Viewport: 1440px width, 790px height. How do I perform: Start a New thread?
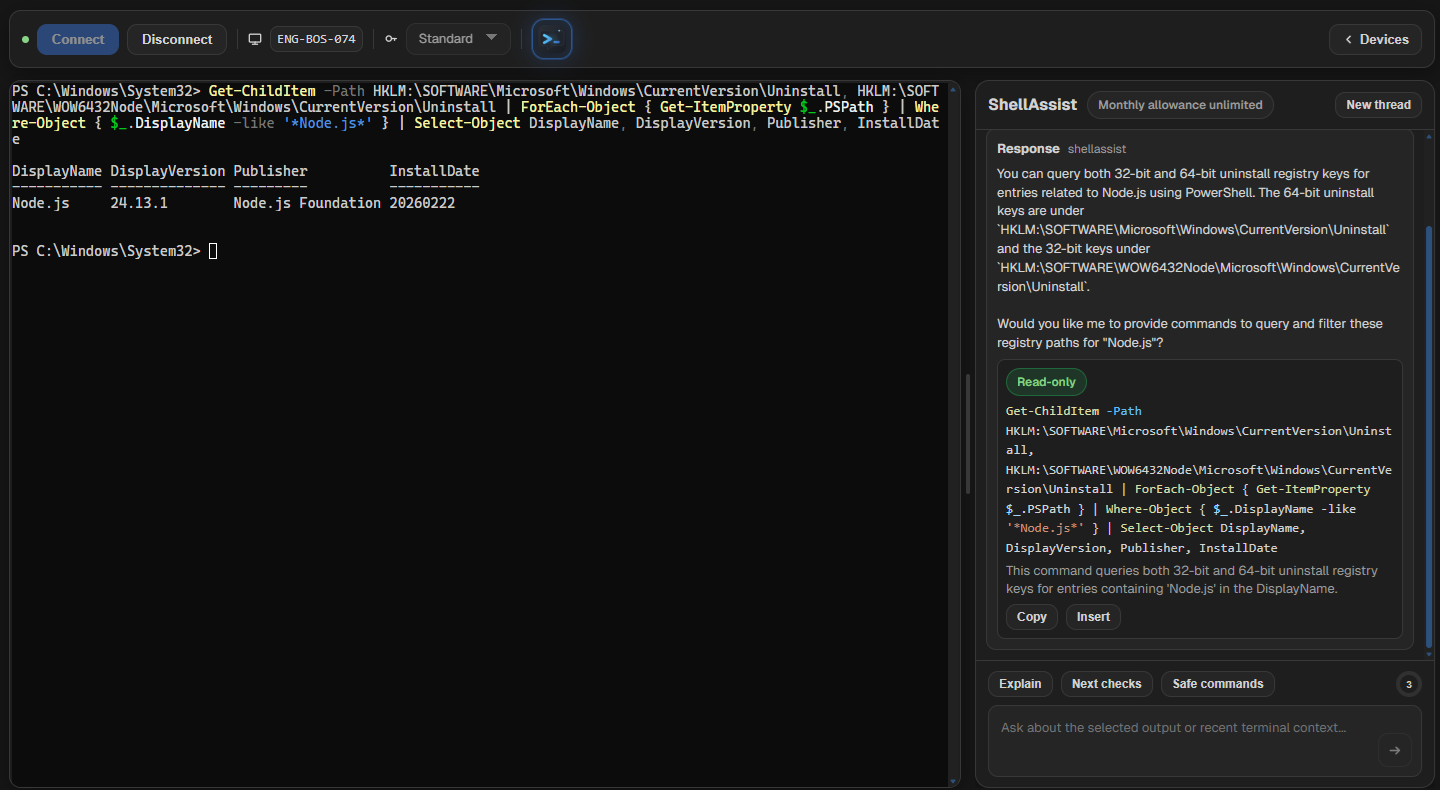[1378, 105]
